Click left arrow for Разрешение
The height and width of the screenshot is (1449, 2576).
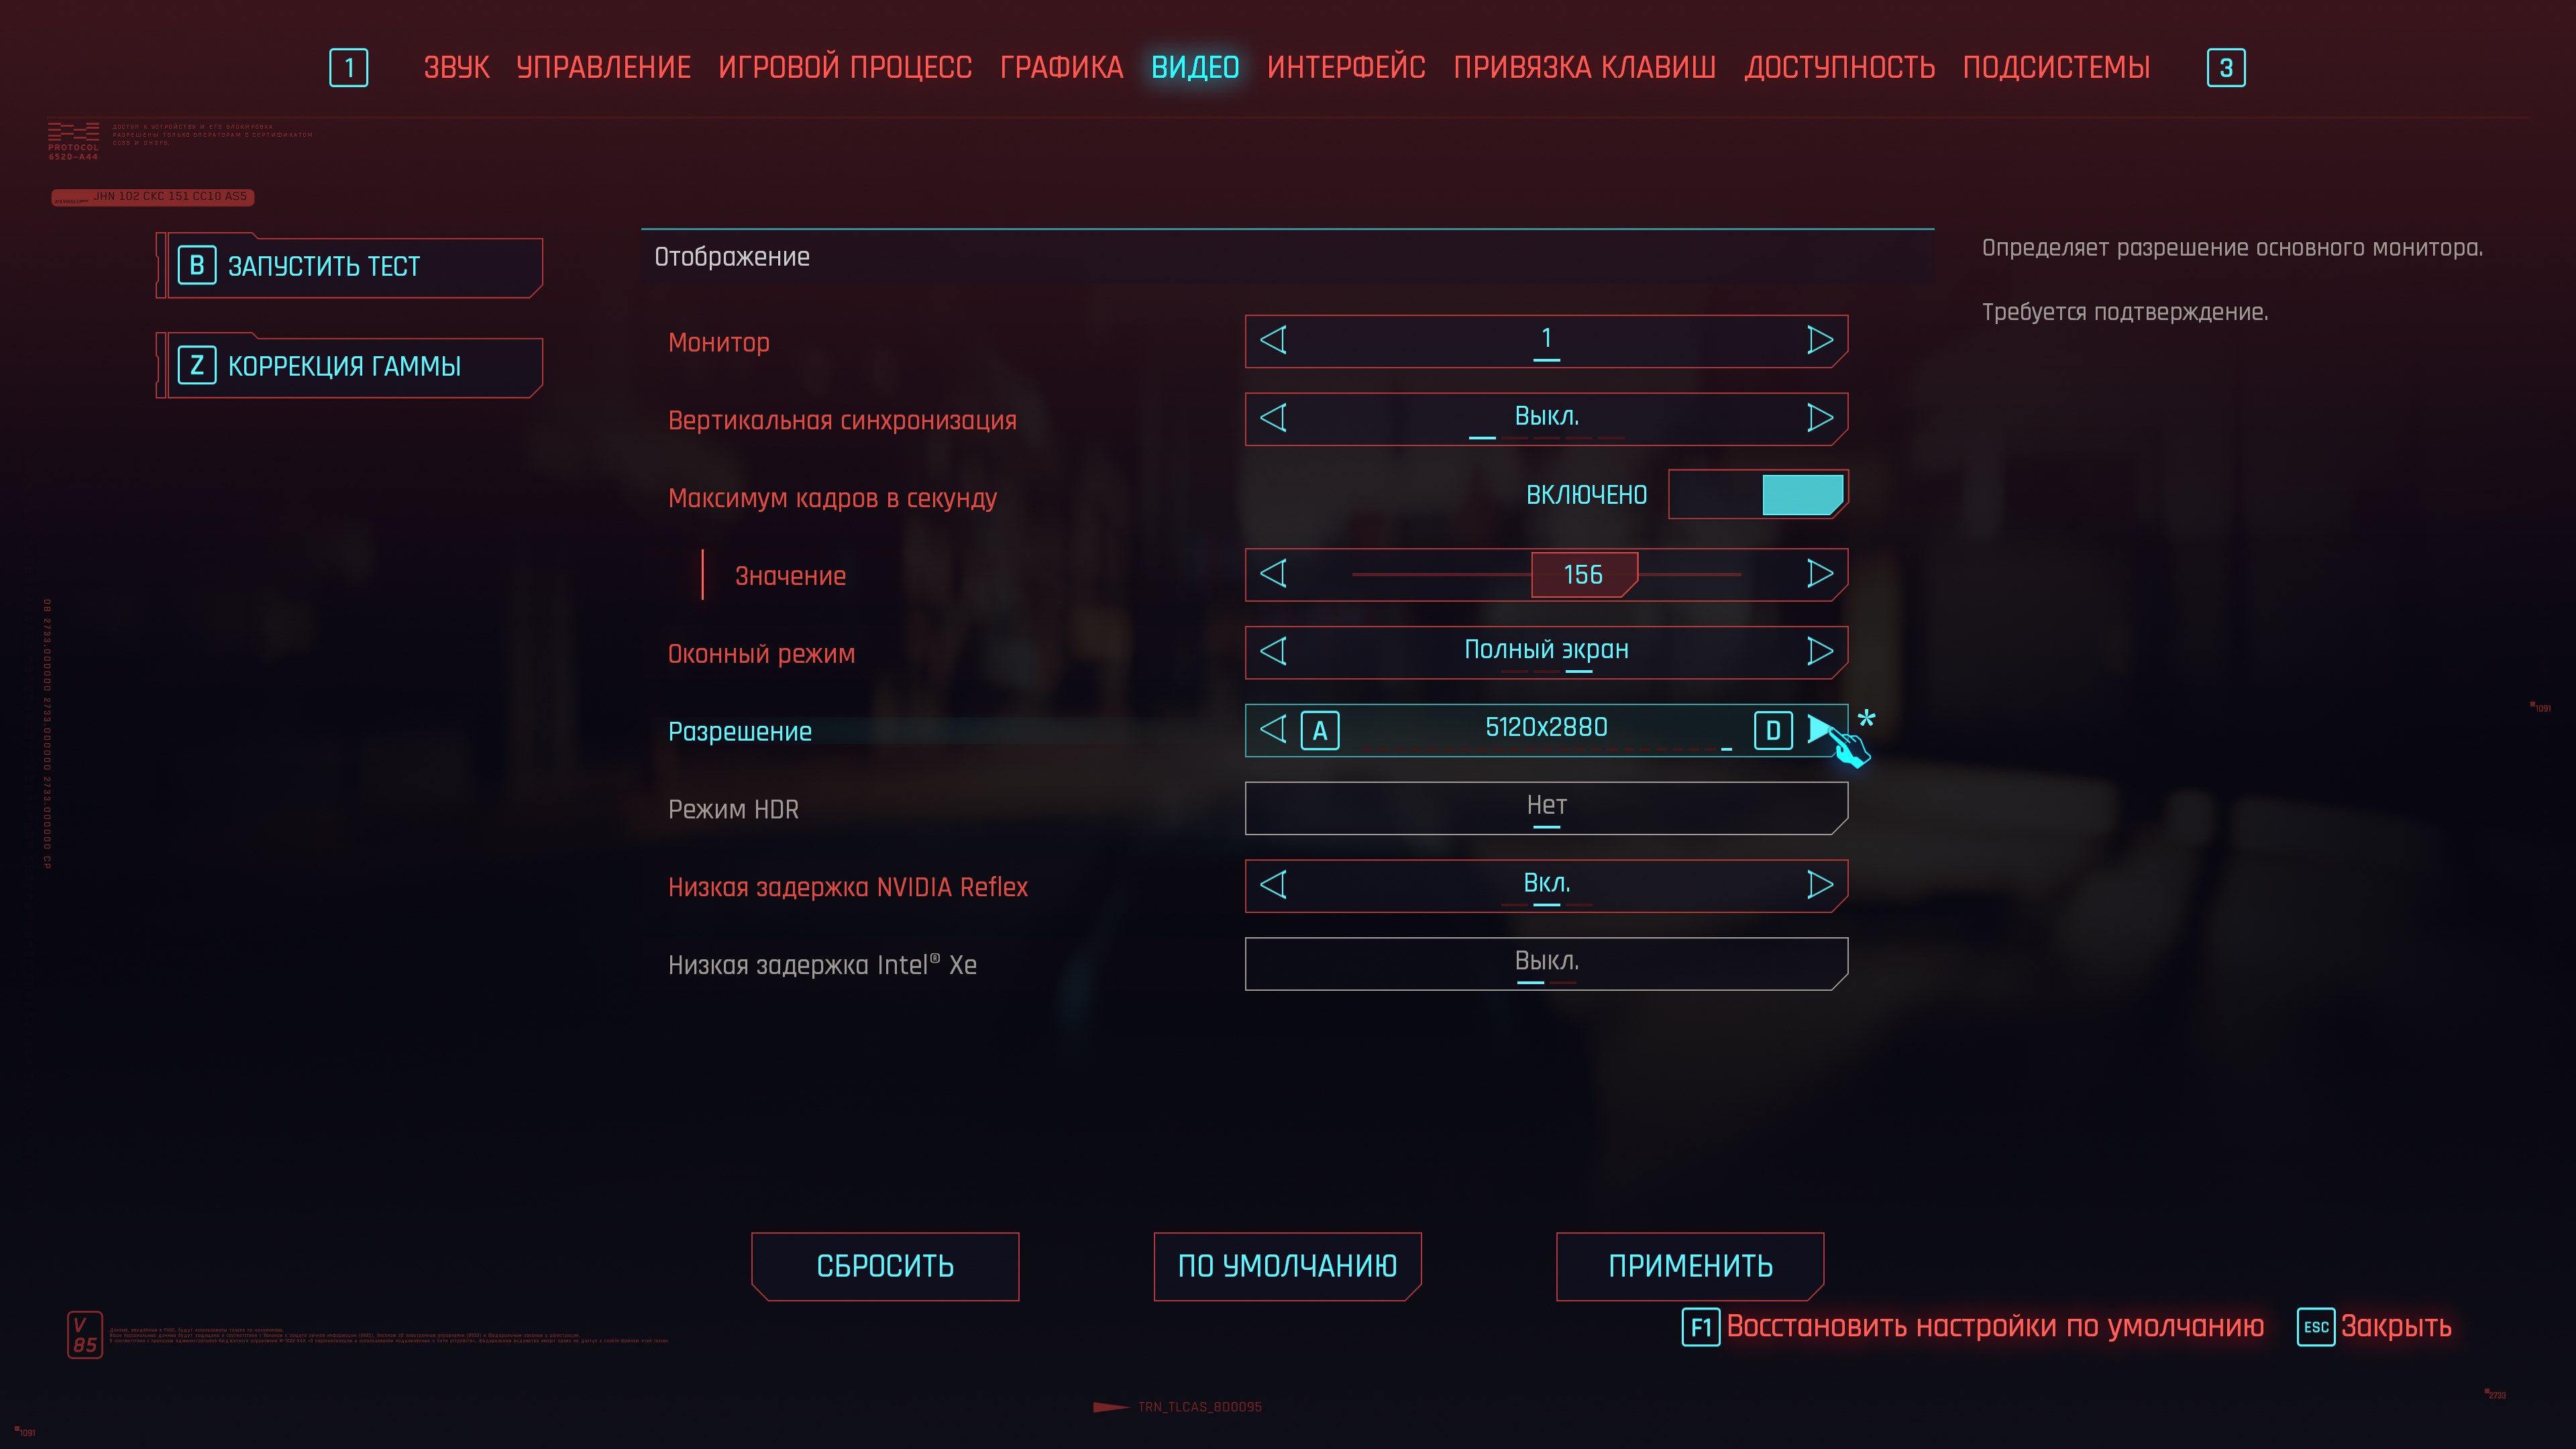[x=1273, y=729]
